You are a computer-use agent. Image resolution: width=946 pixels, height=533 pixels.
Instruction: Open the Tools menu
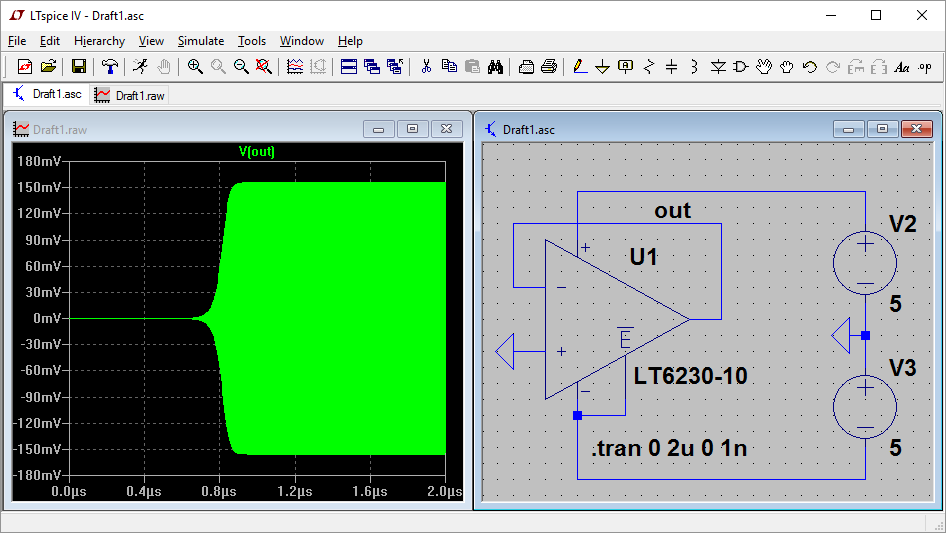click(x=252, y=41)
